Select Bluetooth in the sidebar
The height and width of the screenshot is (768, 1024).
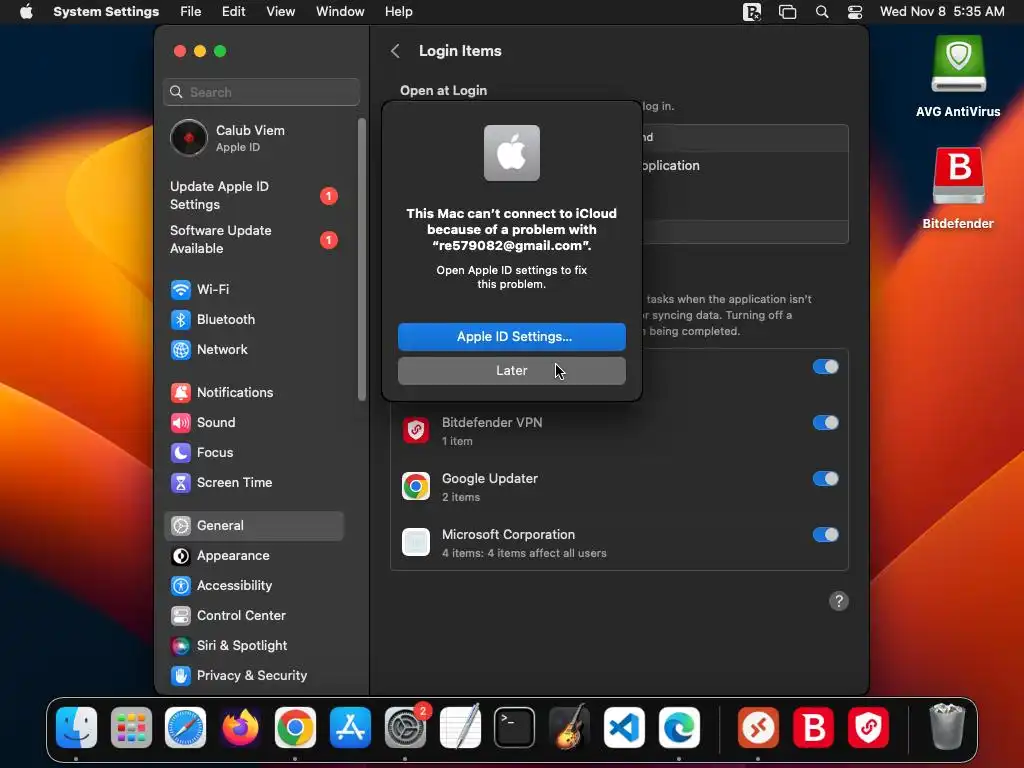pos(253,319)
